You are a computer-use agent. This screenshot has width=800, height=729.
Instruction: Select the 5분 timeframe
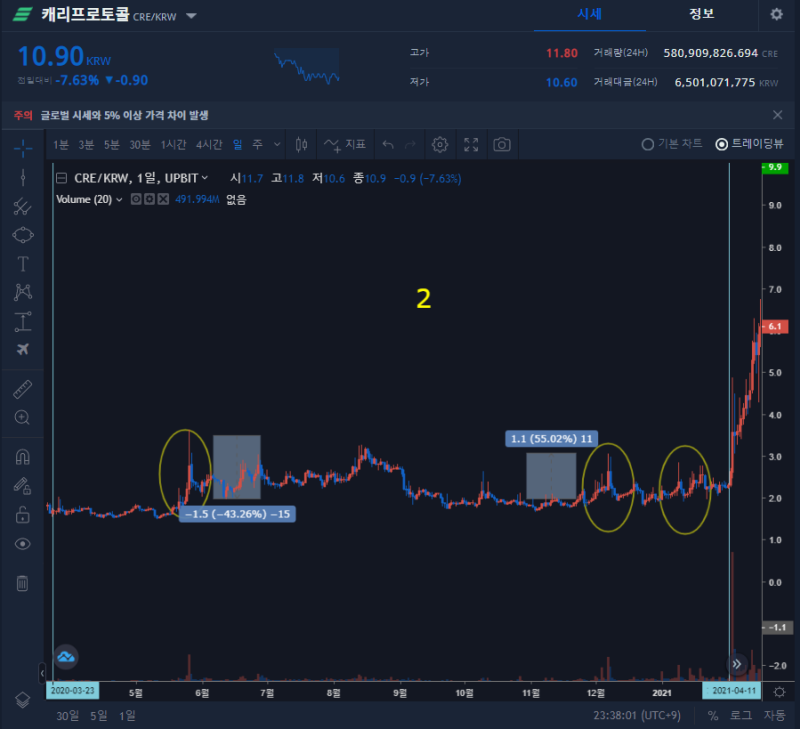pyautogui.click(x=112, y=145)
